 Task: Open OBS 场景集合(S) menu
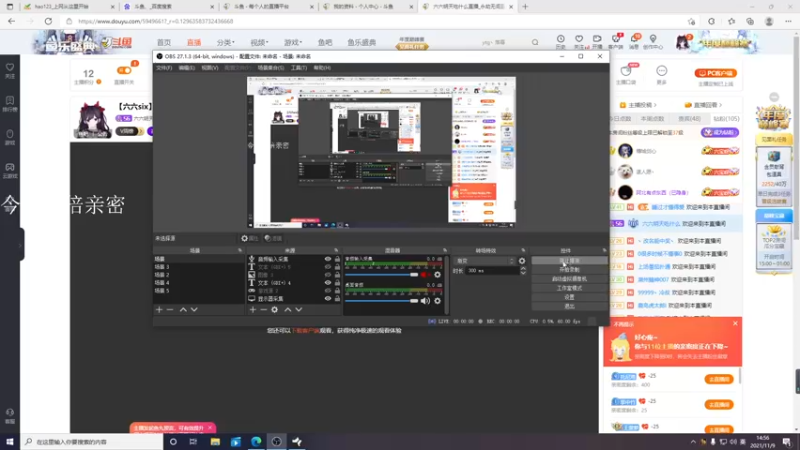(270, 68)
